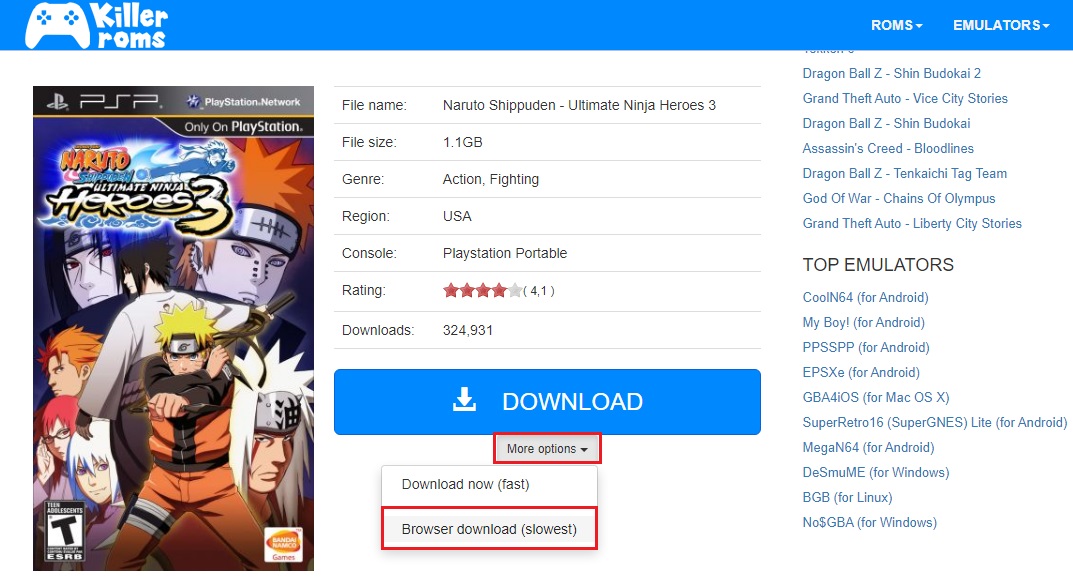
Task: Click the console value Playstation Portable
Action: point(505,253)
